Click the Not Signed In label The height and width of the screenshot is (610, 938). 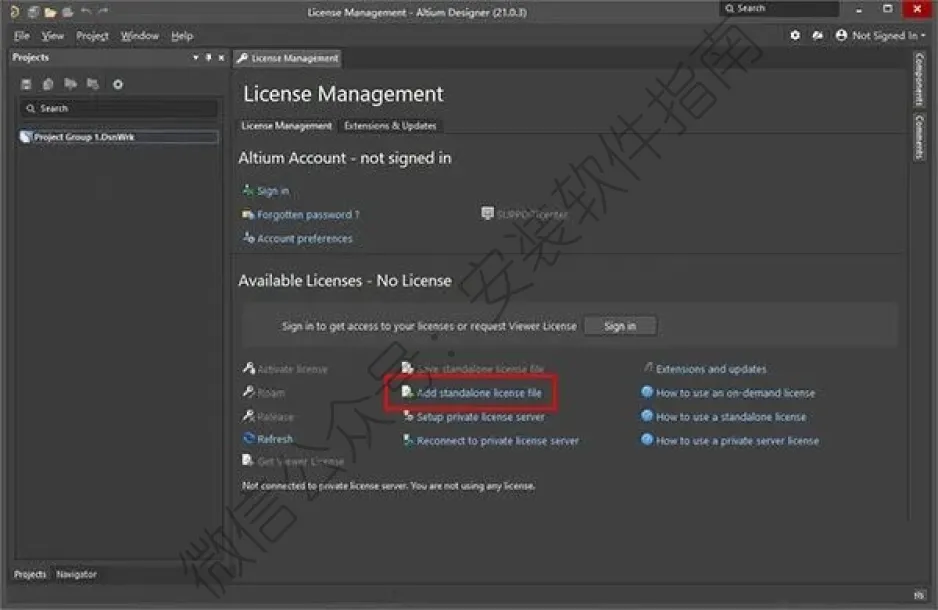[885, 36]
